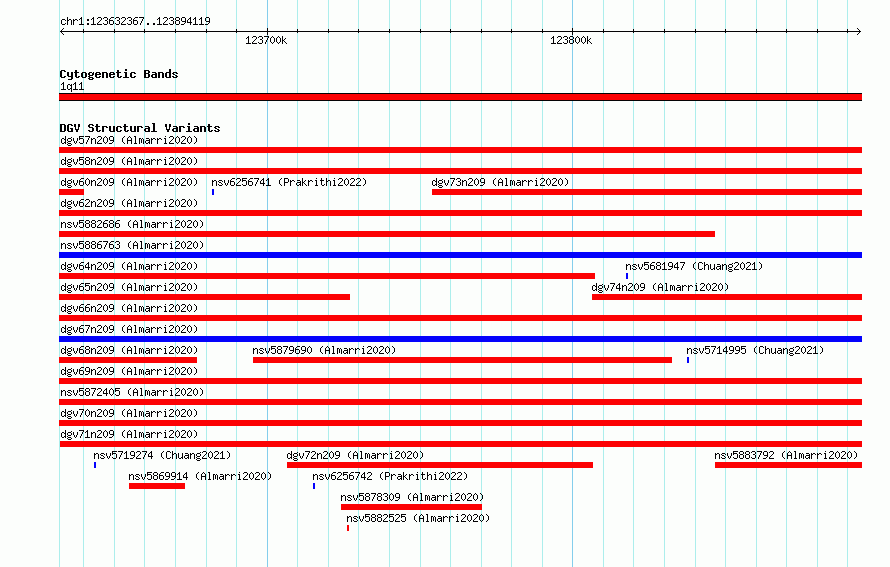Click the small blue nsv5714995 marker
Image resolution: width=890 pixels, height=567 pixels.
(688, 360)
